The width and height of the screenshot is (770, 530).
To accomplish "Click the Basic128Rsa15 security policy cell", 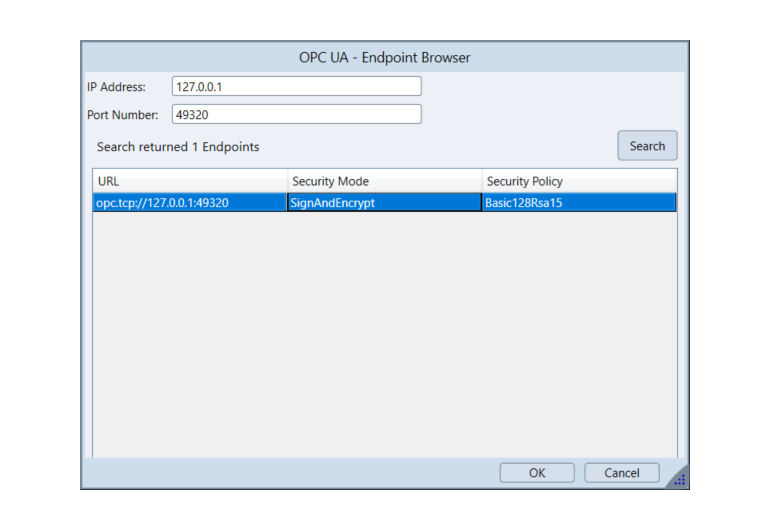I will coord(578,203).
